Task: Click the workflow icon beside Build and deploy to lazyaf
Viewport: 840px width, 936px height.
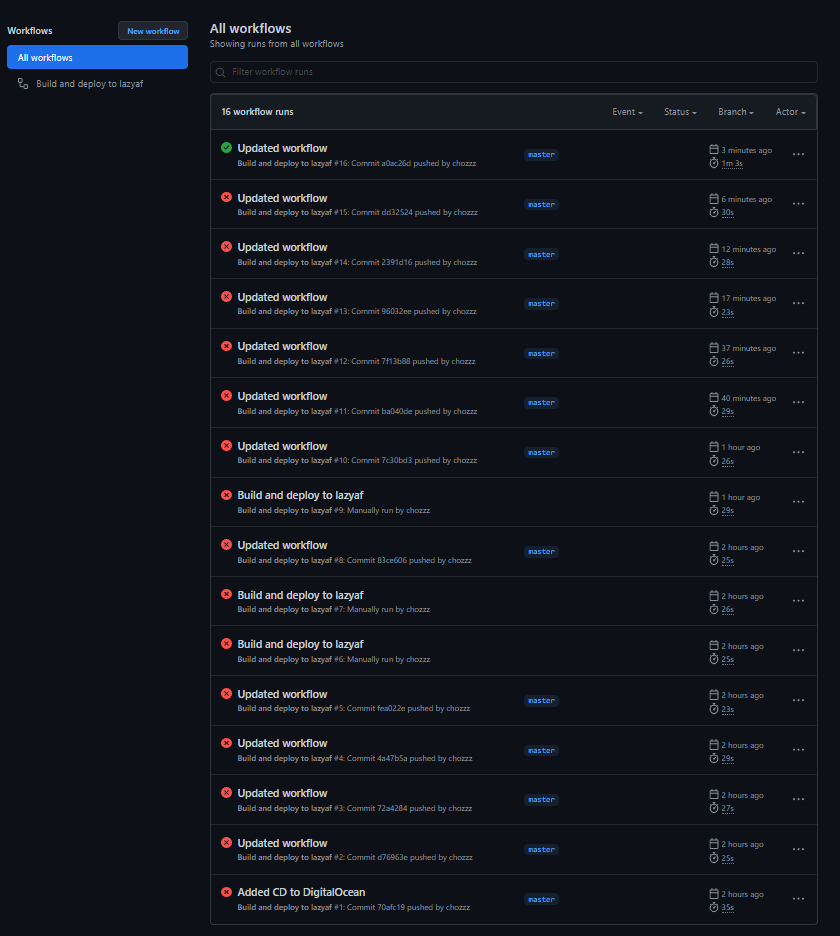Action: click(x=23, y=84)
